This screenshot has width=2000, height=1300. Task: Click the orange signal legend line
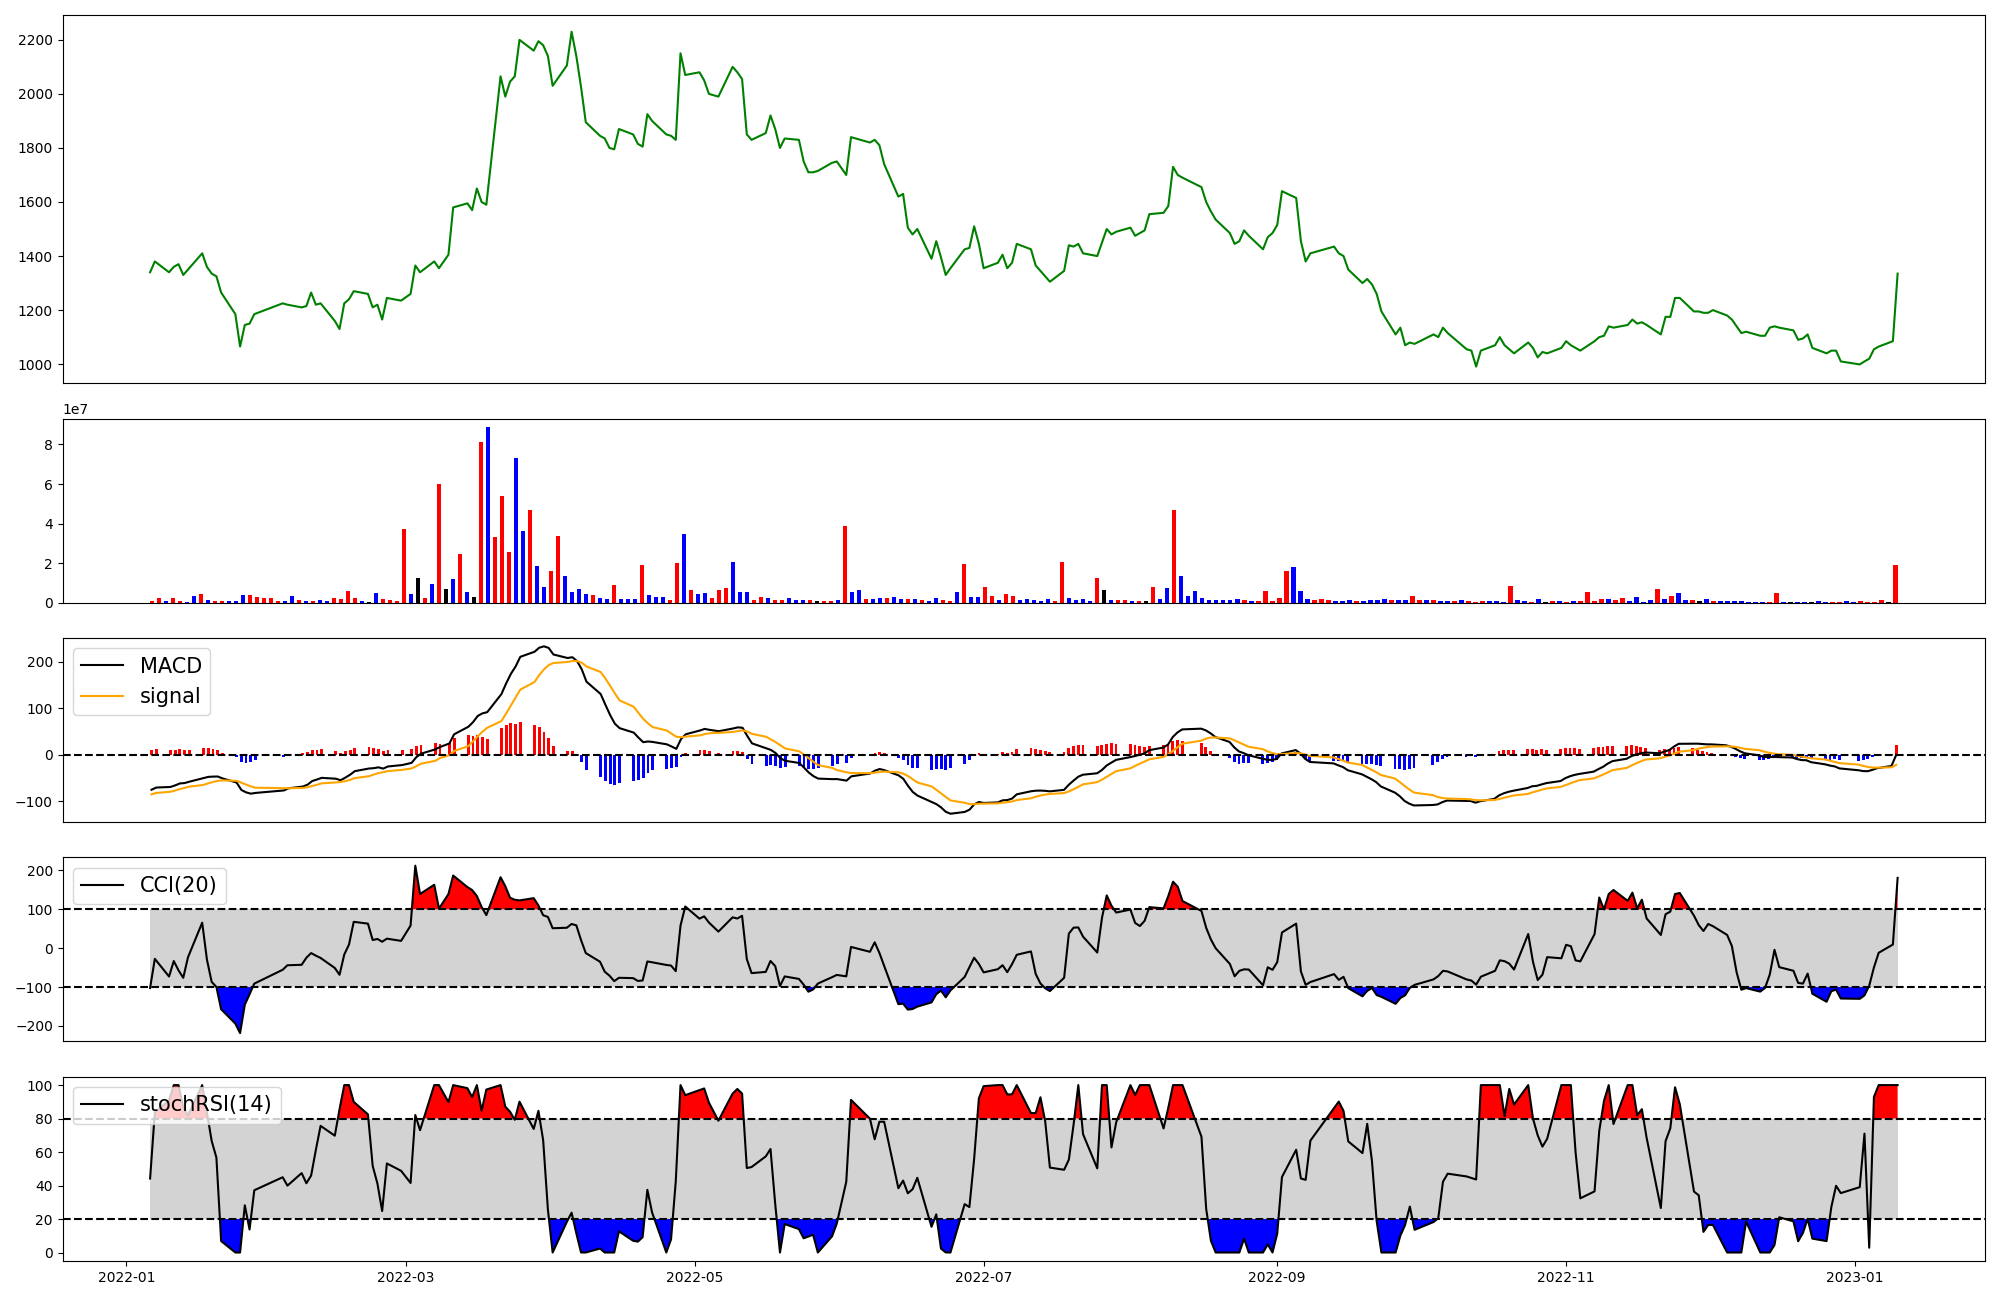102,696
